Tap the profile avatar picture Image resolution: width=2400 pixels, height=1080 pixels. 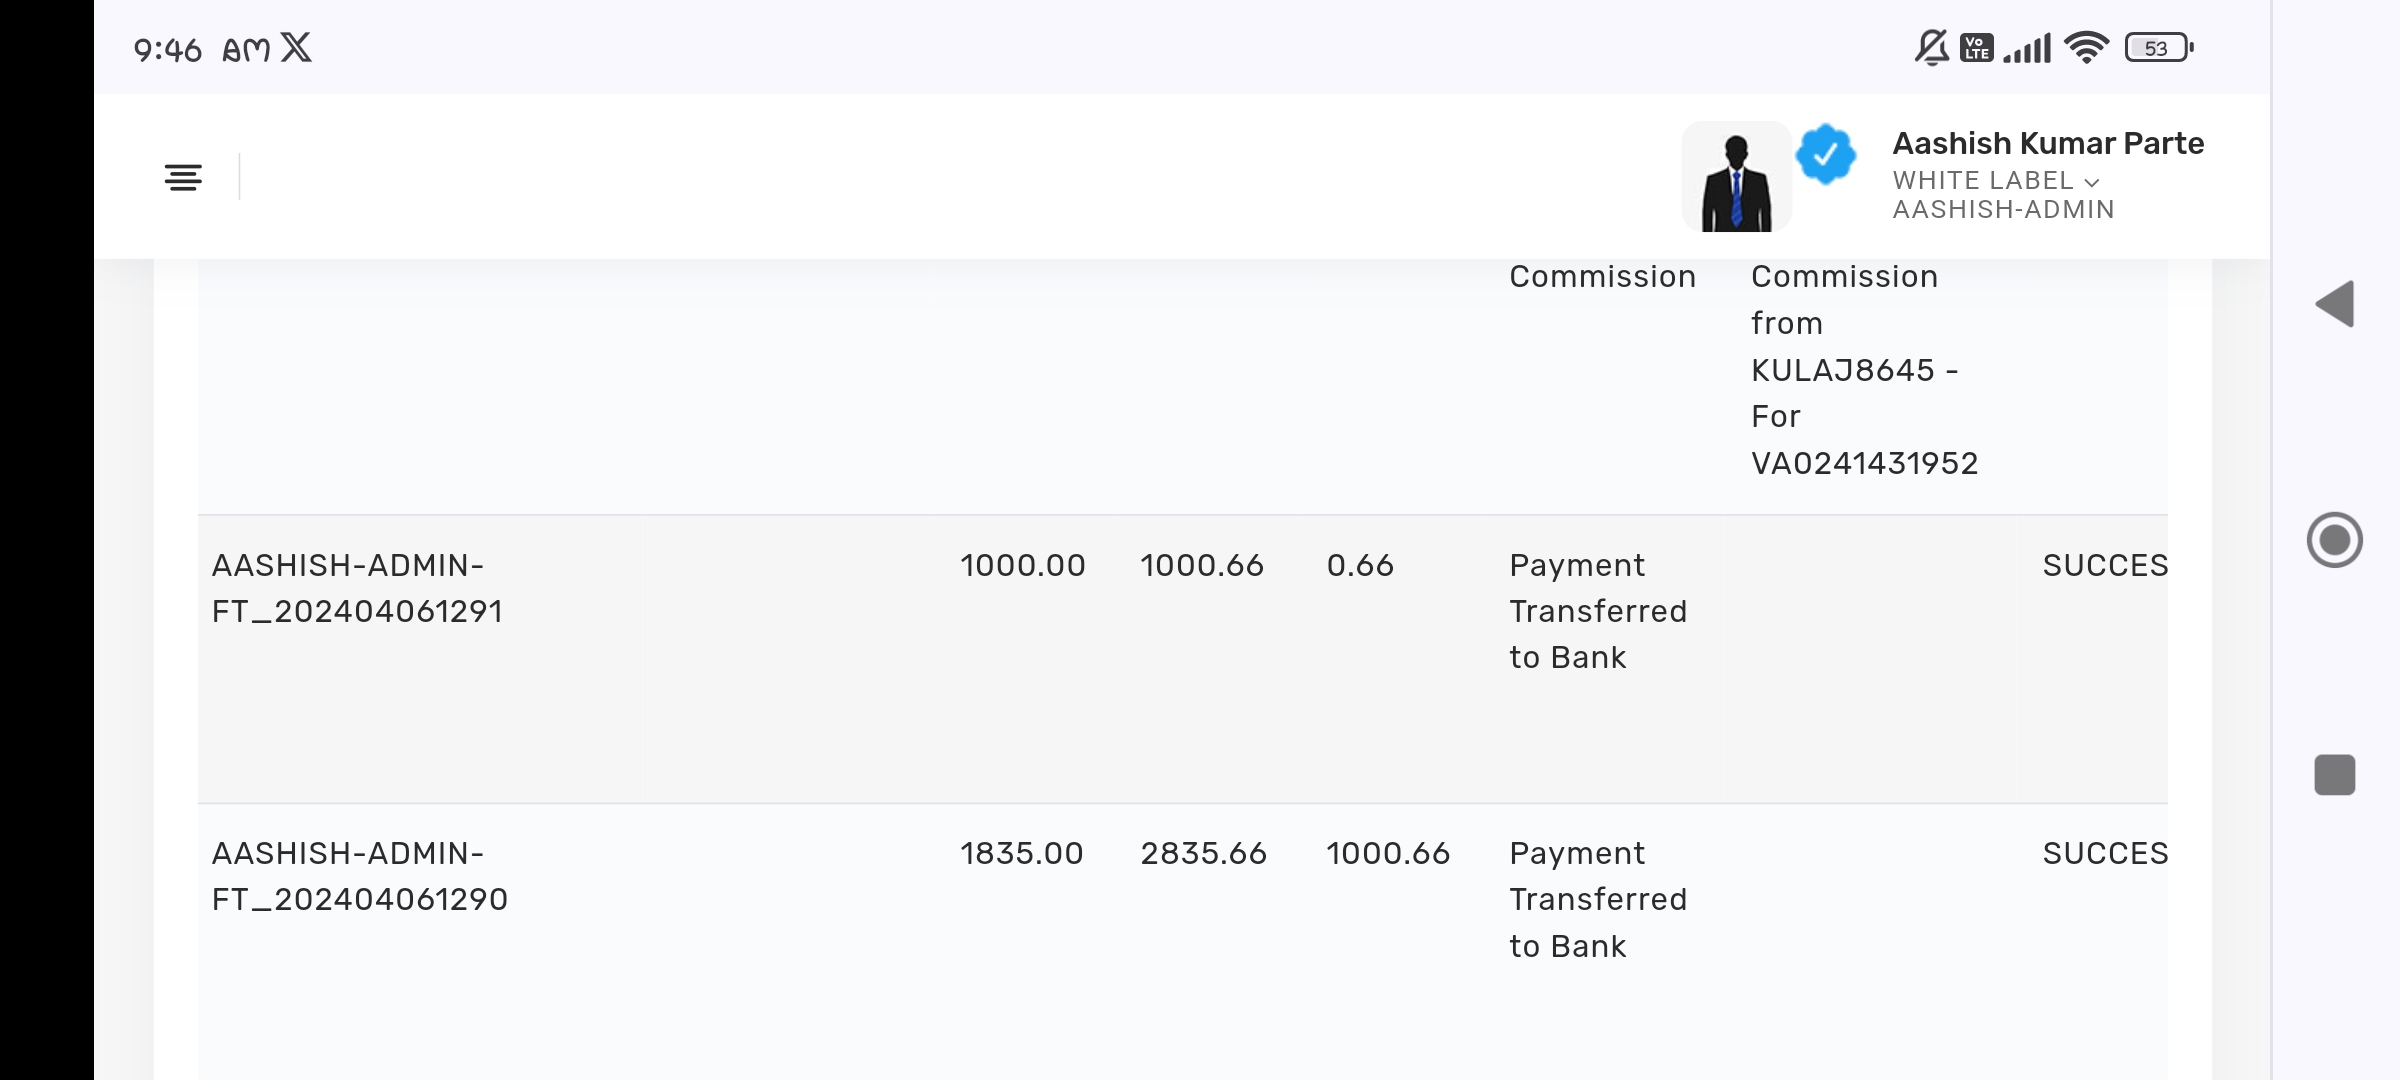click(x=1736, y=177)
